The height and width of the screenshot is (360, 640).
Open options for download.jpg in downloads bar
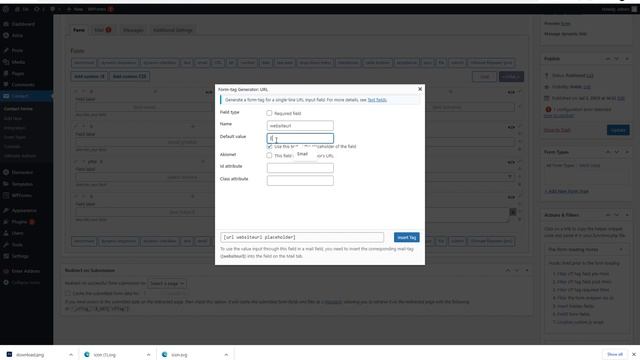[71, 355]
